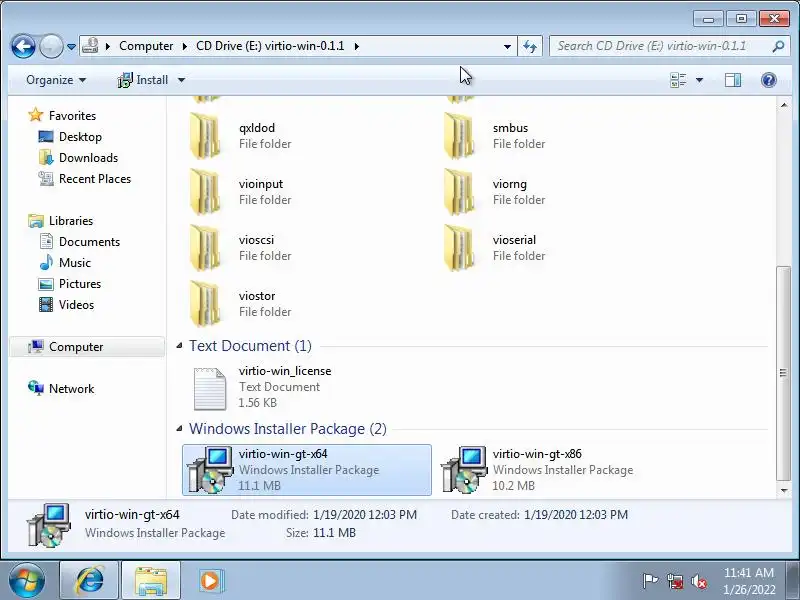Select the virtio-win-gt-x64 installer icon
The width and height of the screenshot is (800, 600).
210,469
